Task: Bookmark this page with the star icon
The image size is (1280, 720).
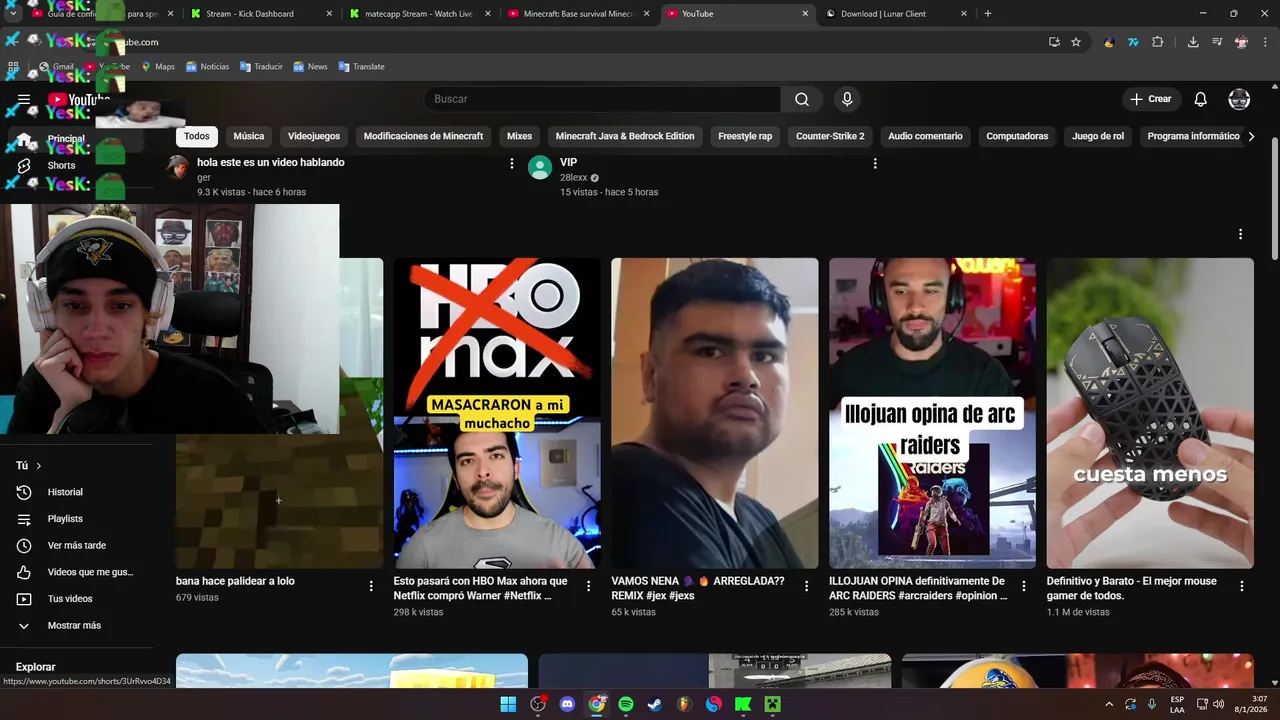Action: tap(1076, 42)
